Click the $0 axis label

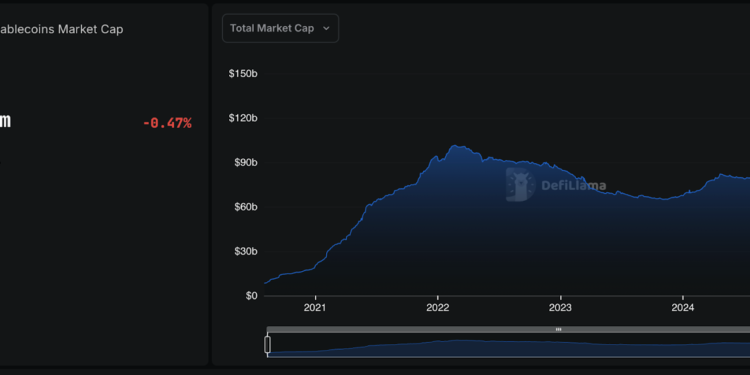coord(252,296)
